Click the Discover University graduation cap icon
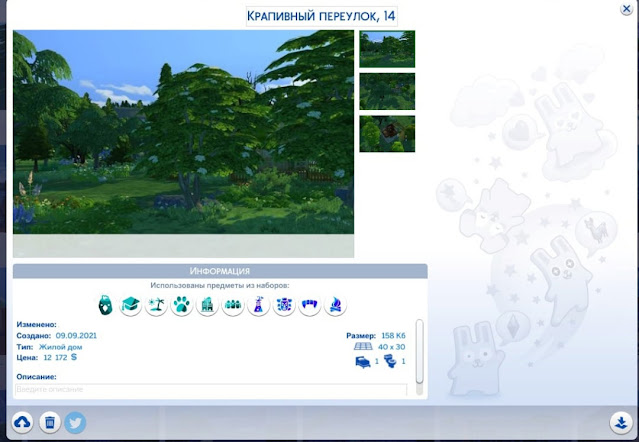This screenshot has width=639, height=442. pos(130,305)
